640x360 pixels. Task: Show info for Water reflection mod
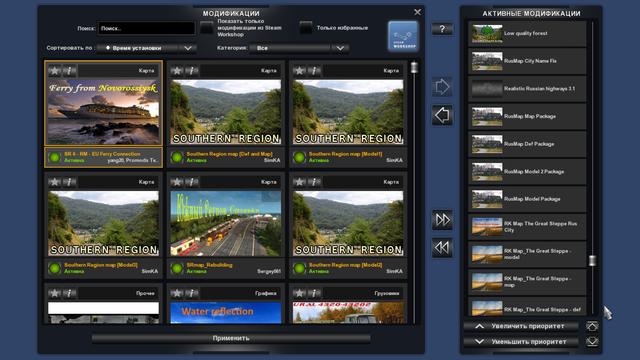coord(191,293)
